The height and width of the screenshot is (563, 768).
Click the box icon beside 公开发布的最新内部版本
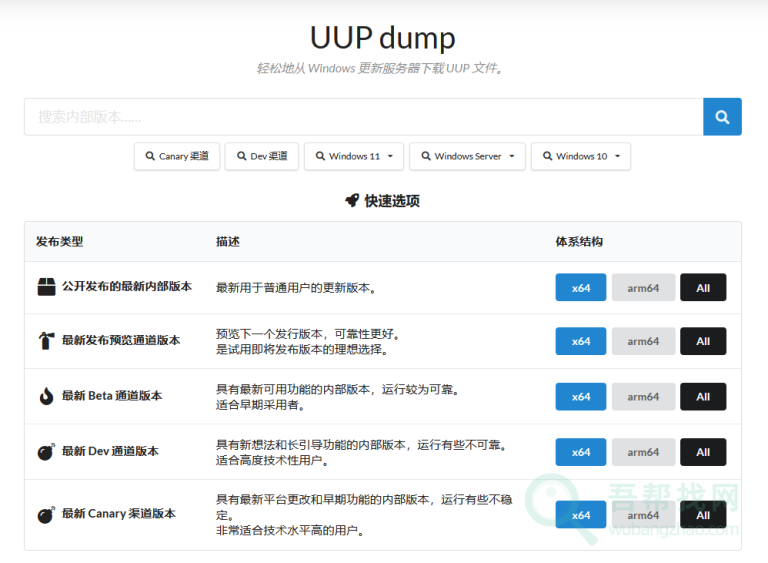pyautogui.click(x=46, y=287)
